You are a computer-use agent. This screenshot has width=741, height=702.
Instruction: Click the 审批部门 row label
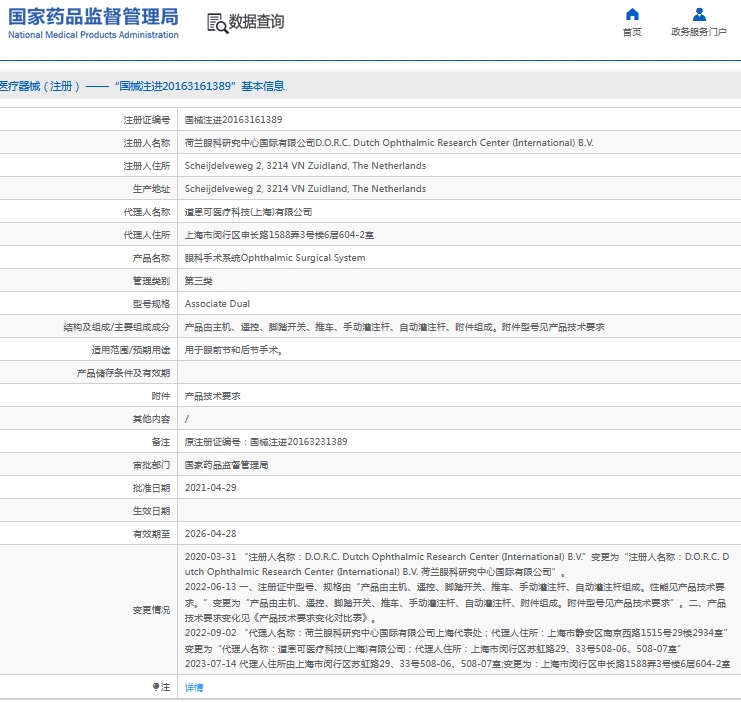pyautogui.click(x=151, y=465)
